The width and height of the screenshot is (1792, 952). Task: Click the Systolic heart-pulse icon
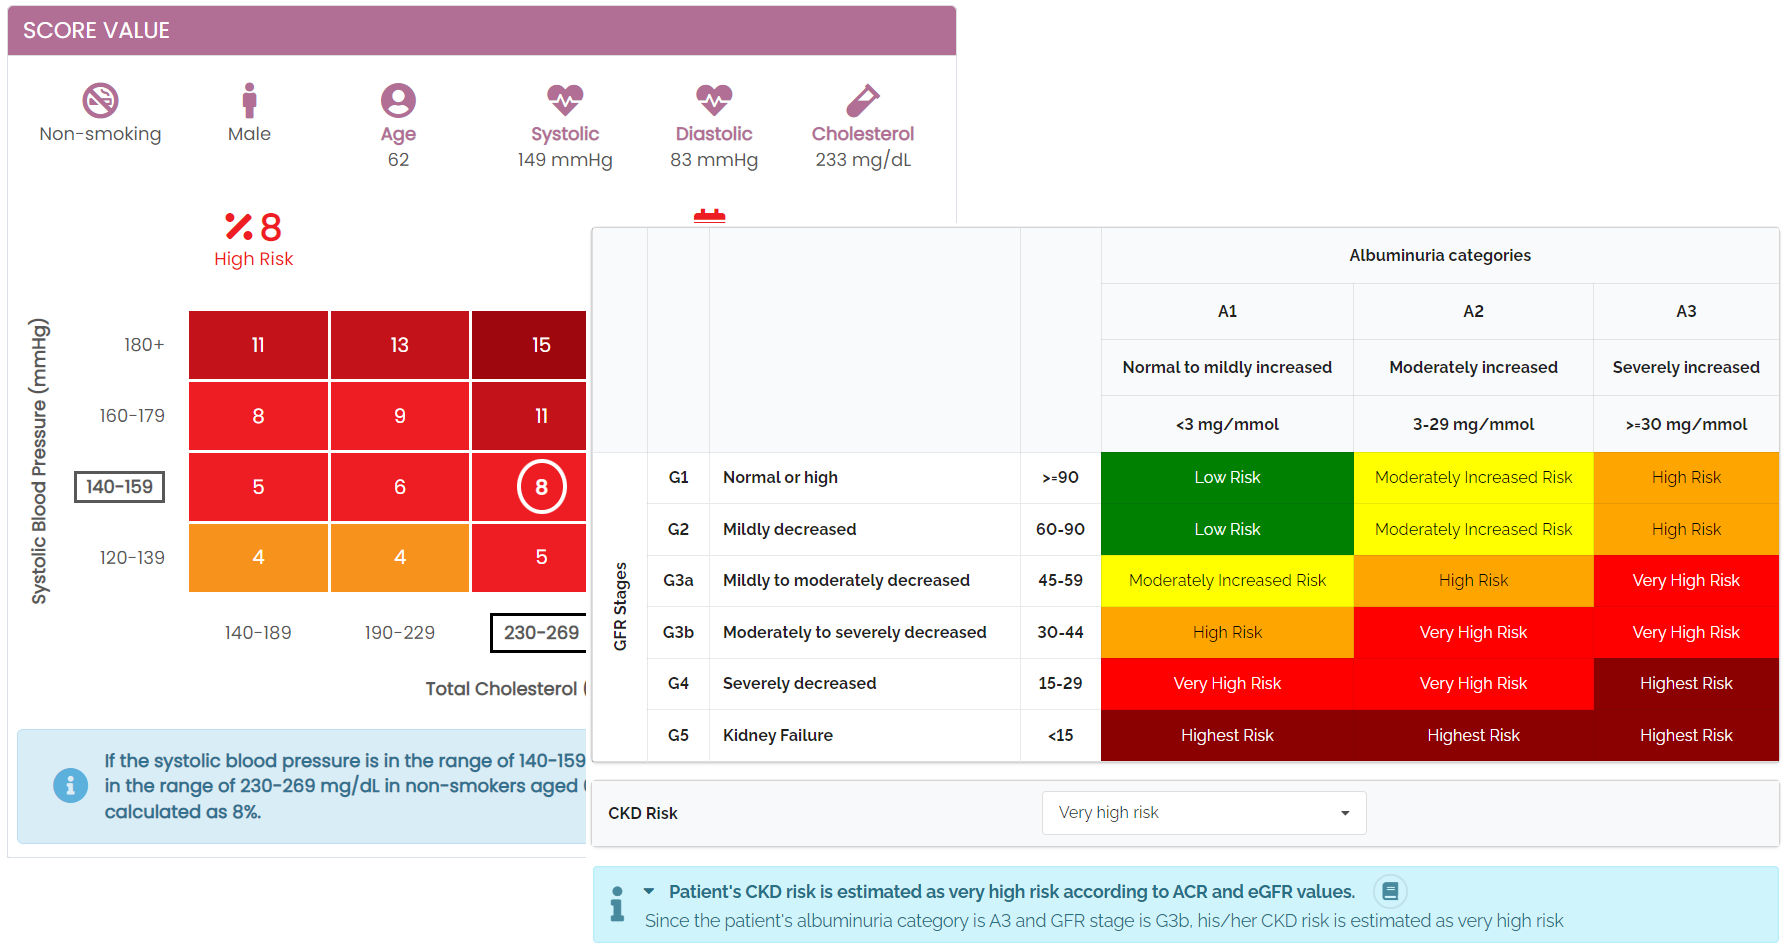[x=565, y=100]
